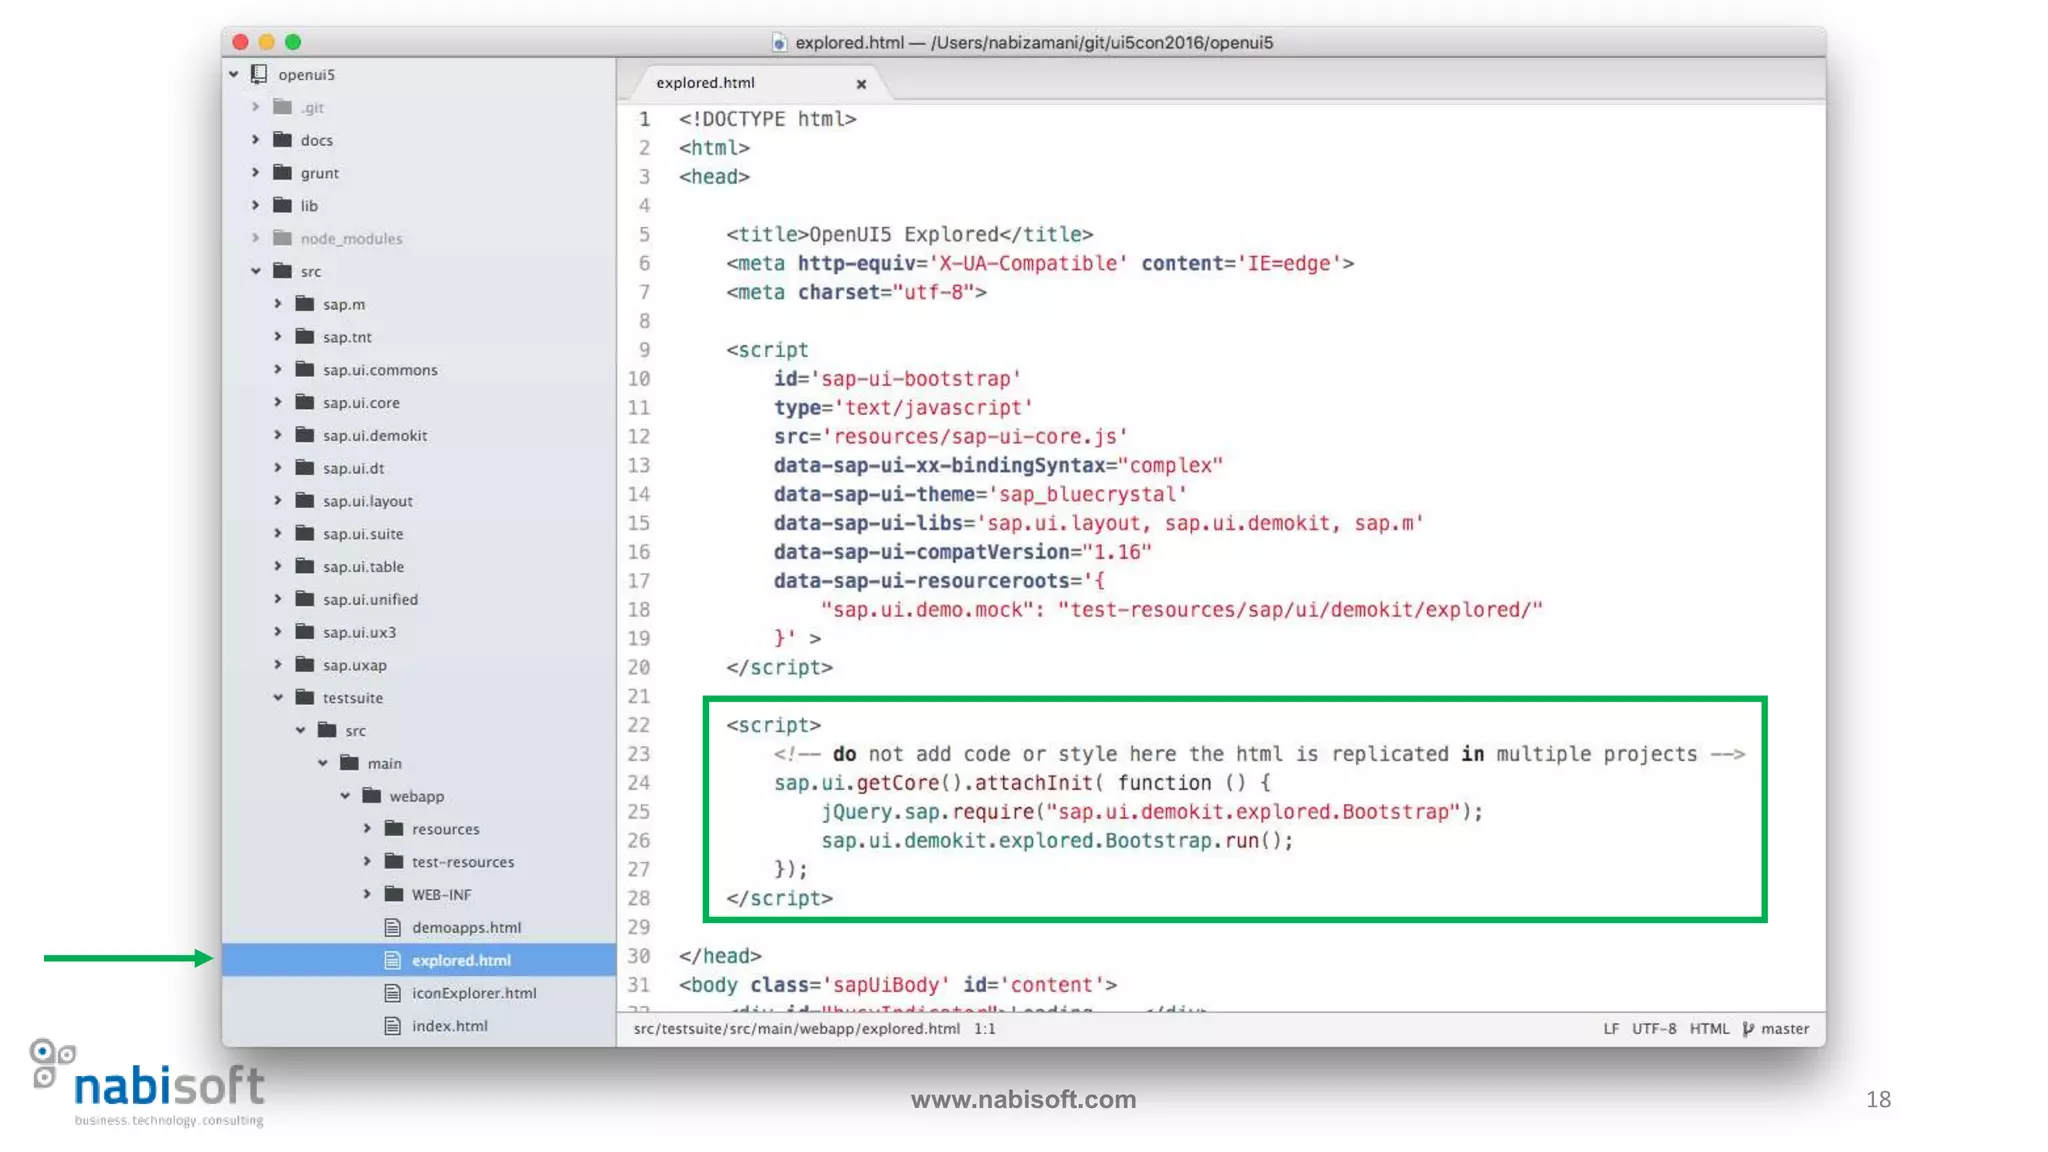Expand the test-resources folder
The width and height of the screenshot is (2048, 1152).
coord(367,861)
